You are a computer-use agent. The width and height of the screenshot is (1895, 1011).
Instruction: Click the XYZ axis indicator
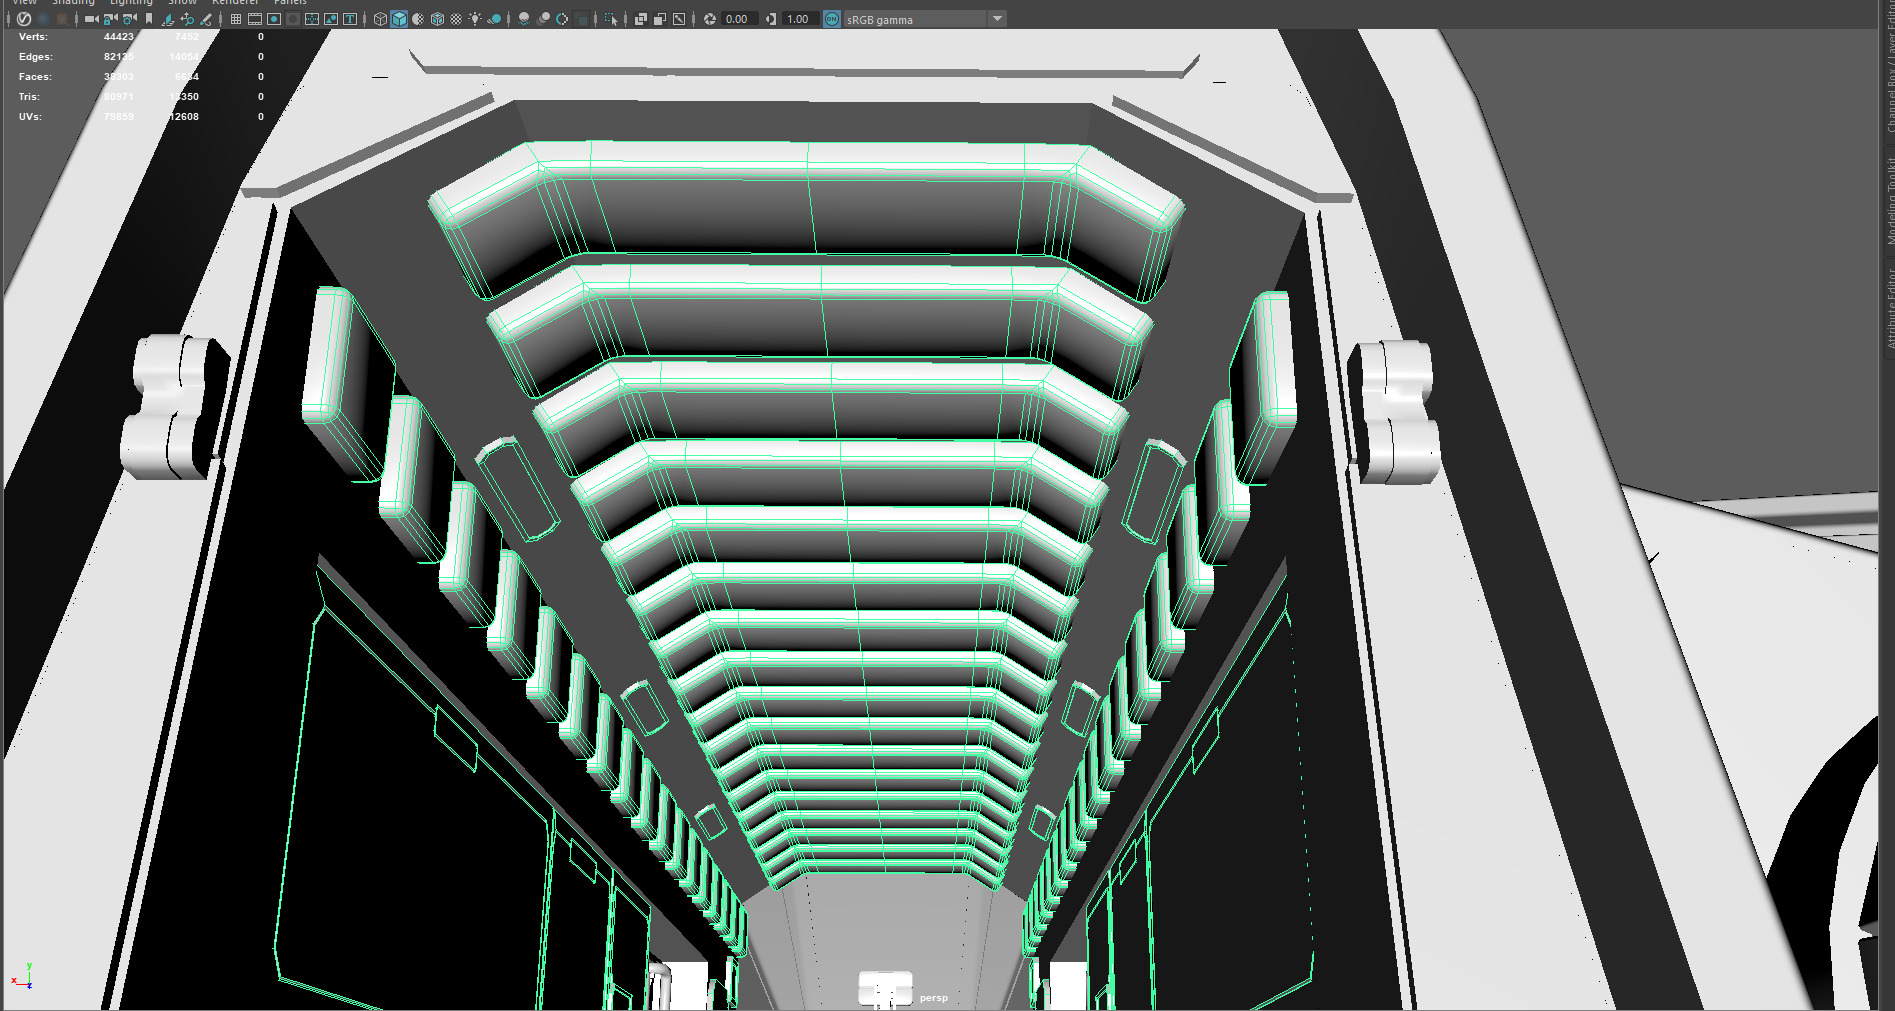(x=22, y=977)
